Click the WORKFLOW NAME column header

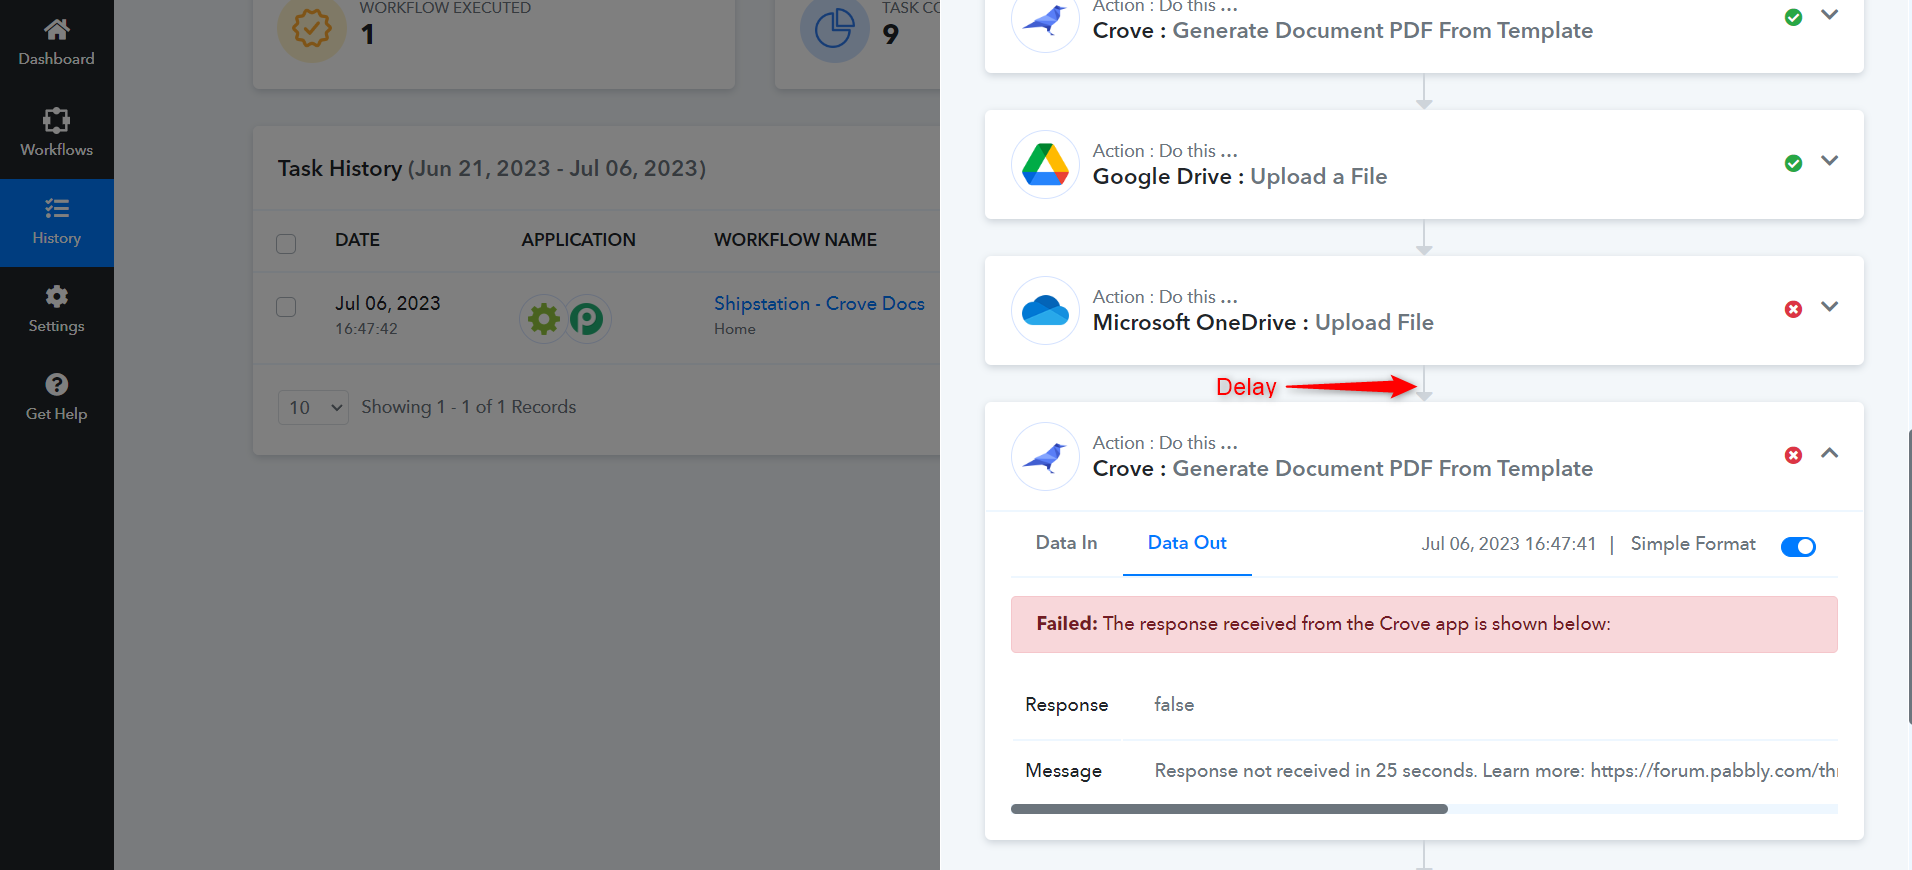coord(795,240)
